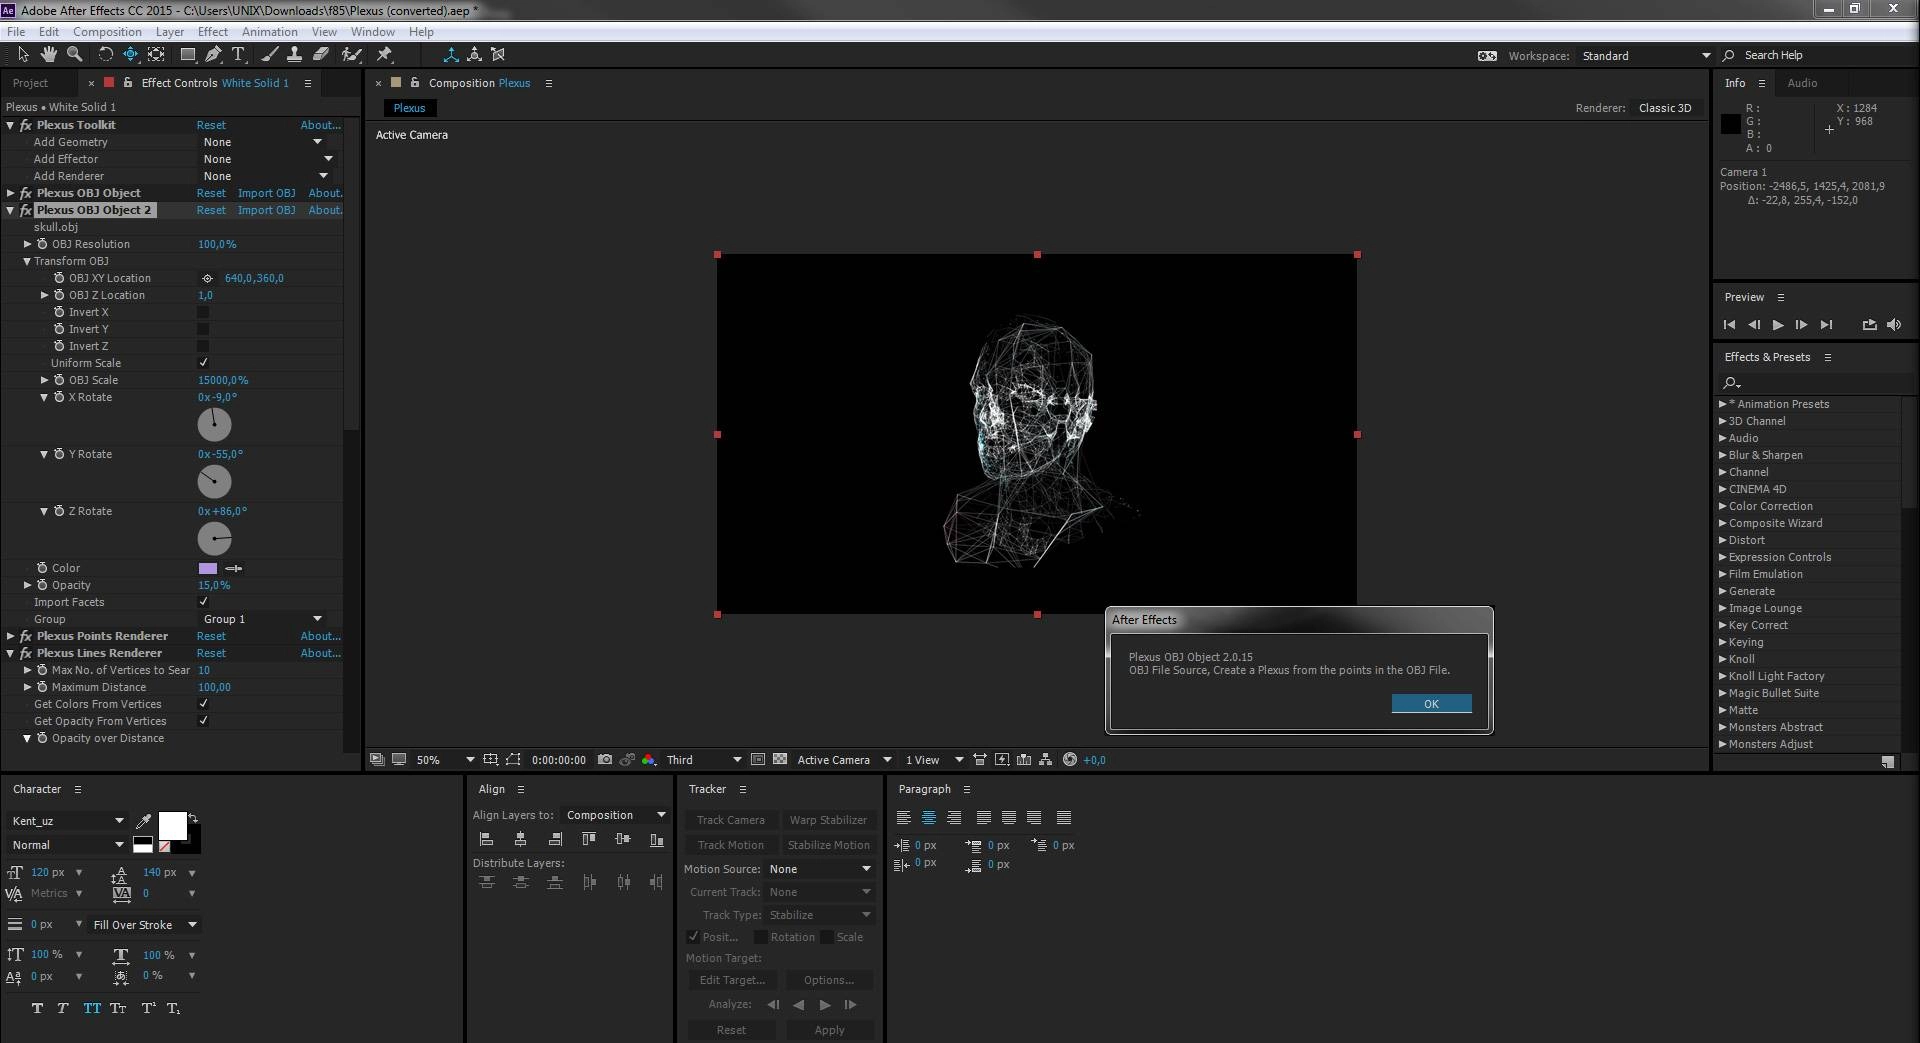Select the Selection arrow tool
Image resolution: width=1920 pixels, height=1043 pixels.
click(x=23, y=54)
